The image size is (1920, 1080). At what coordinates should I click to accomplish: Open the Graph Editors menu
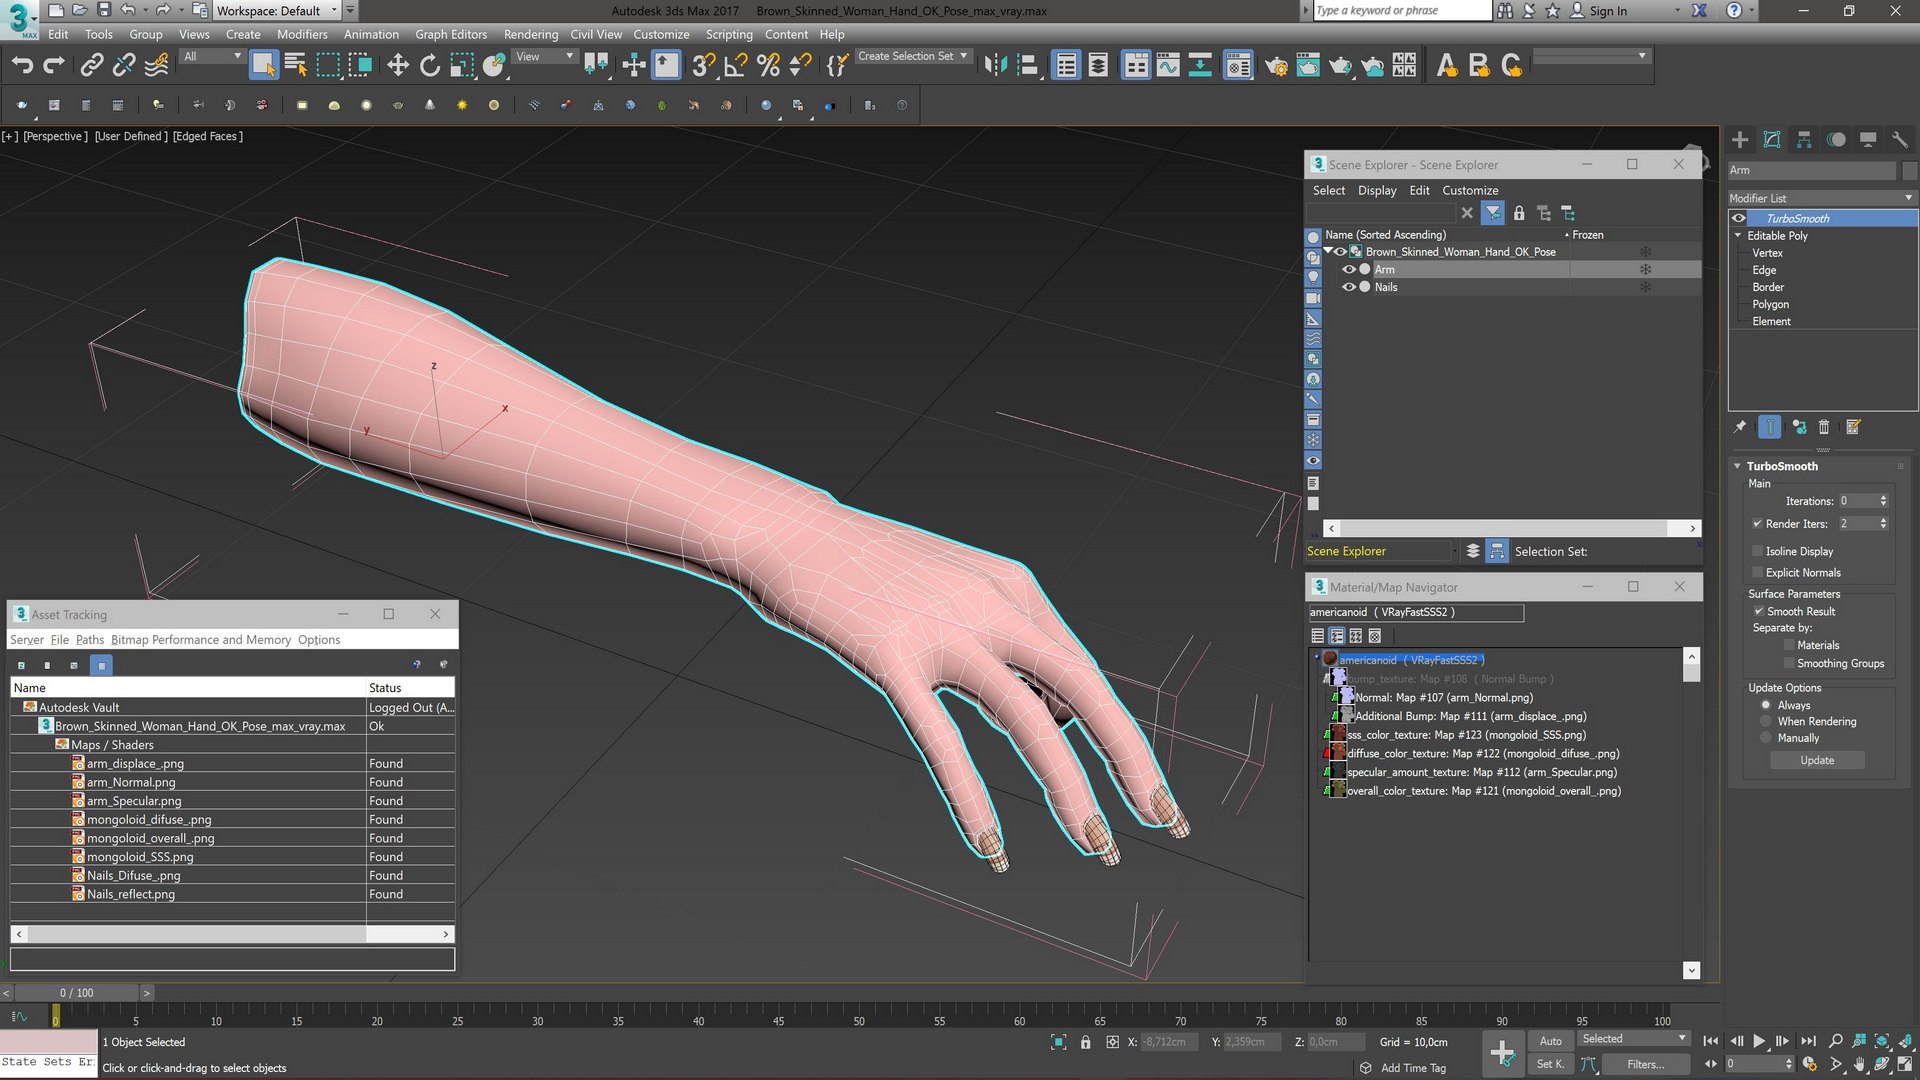(448, 33)
